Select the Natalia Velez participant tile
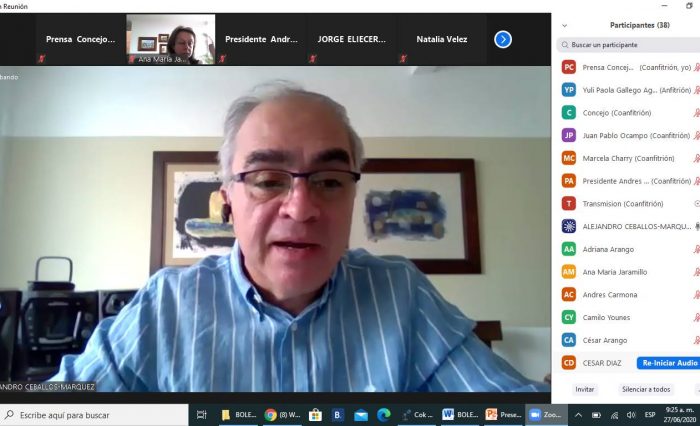Image resolution: width=700 pixels, height=426 pixels. [441, 39]
